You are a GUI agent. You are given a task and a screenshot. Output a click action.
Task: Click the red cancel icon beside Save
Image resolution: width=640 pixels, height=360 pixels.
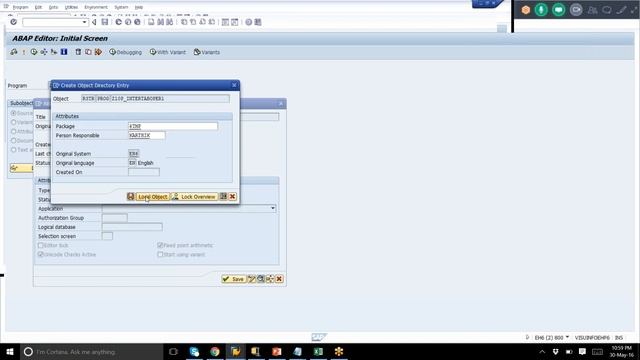pos(279,279)
